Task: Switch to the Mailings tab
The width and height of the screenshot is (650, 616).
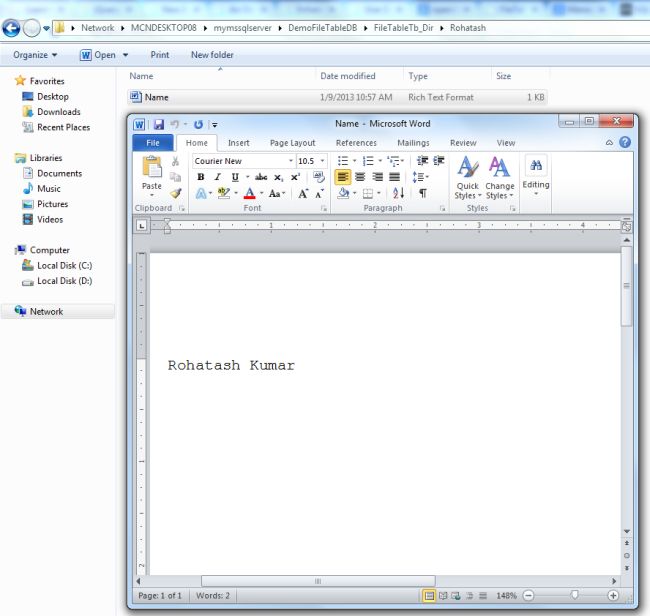Action: click(413, 143)
